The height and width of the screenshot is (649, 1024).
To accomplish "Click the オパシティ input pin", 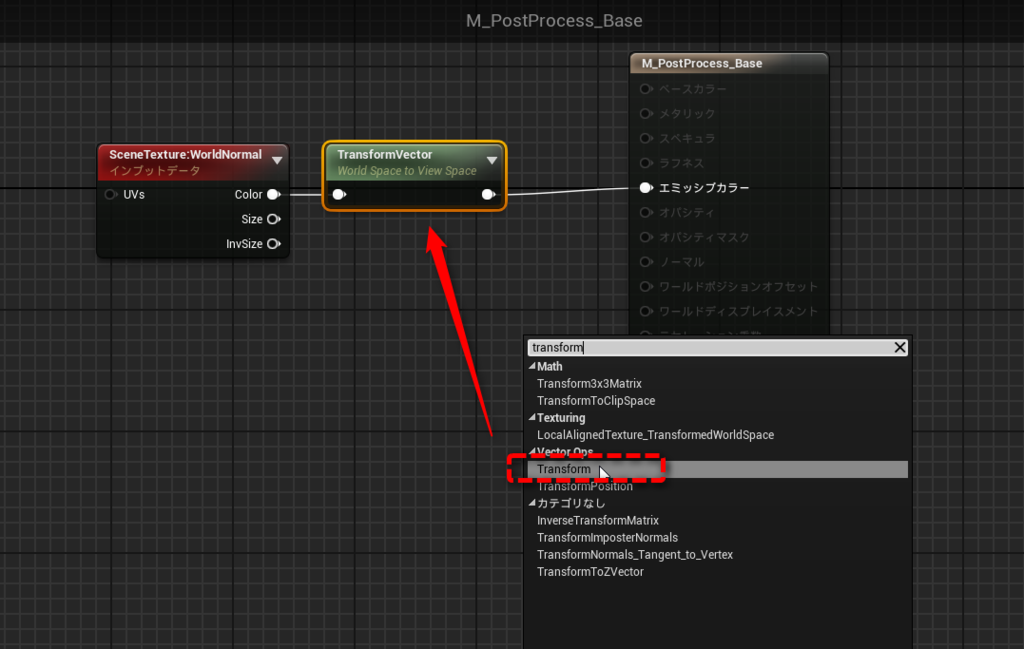I will [646, 213].
